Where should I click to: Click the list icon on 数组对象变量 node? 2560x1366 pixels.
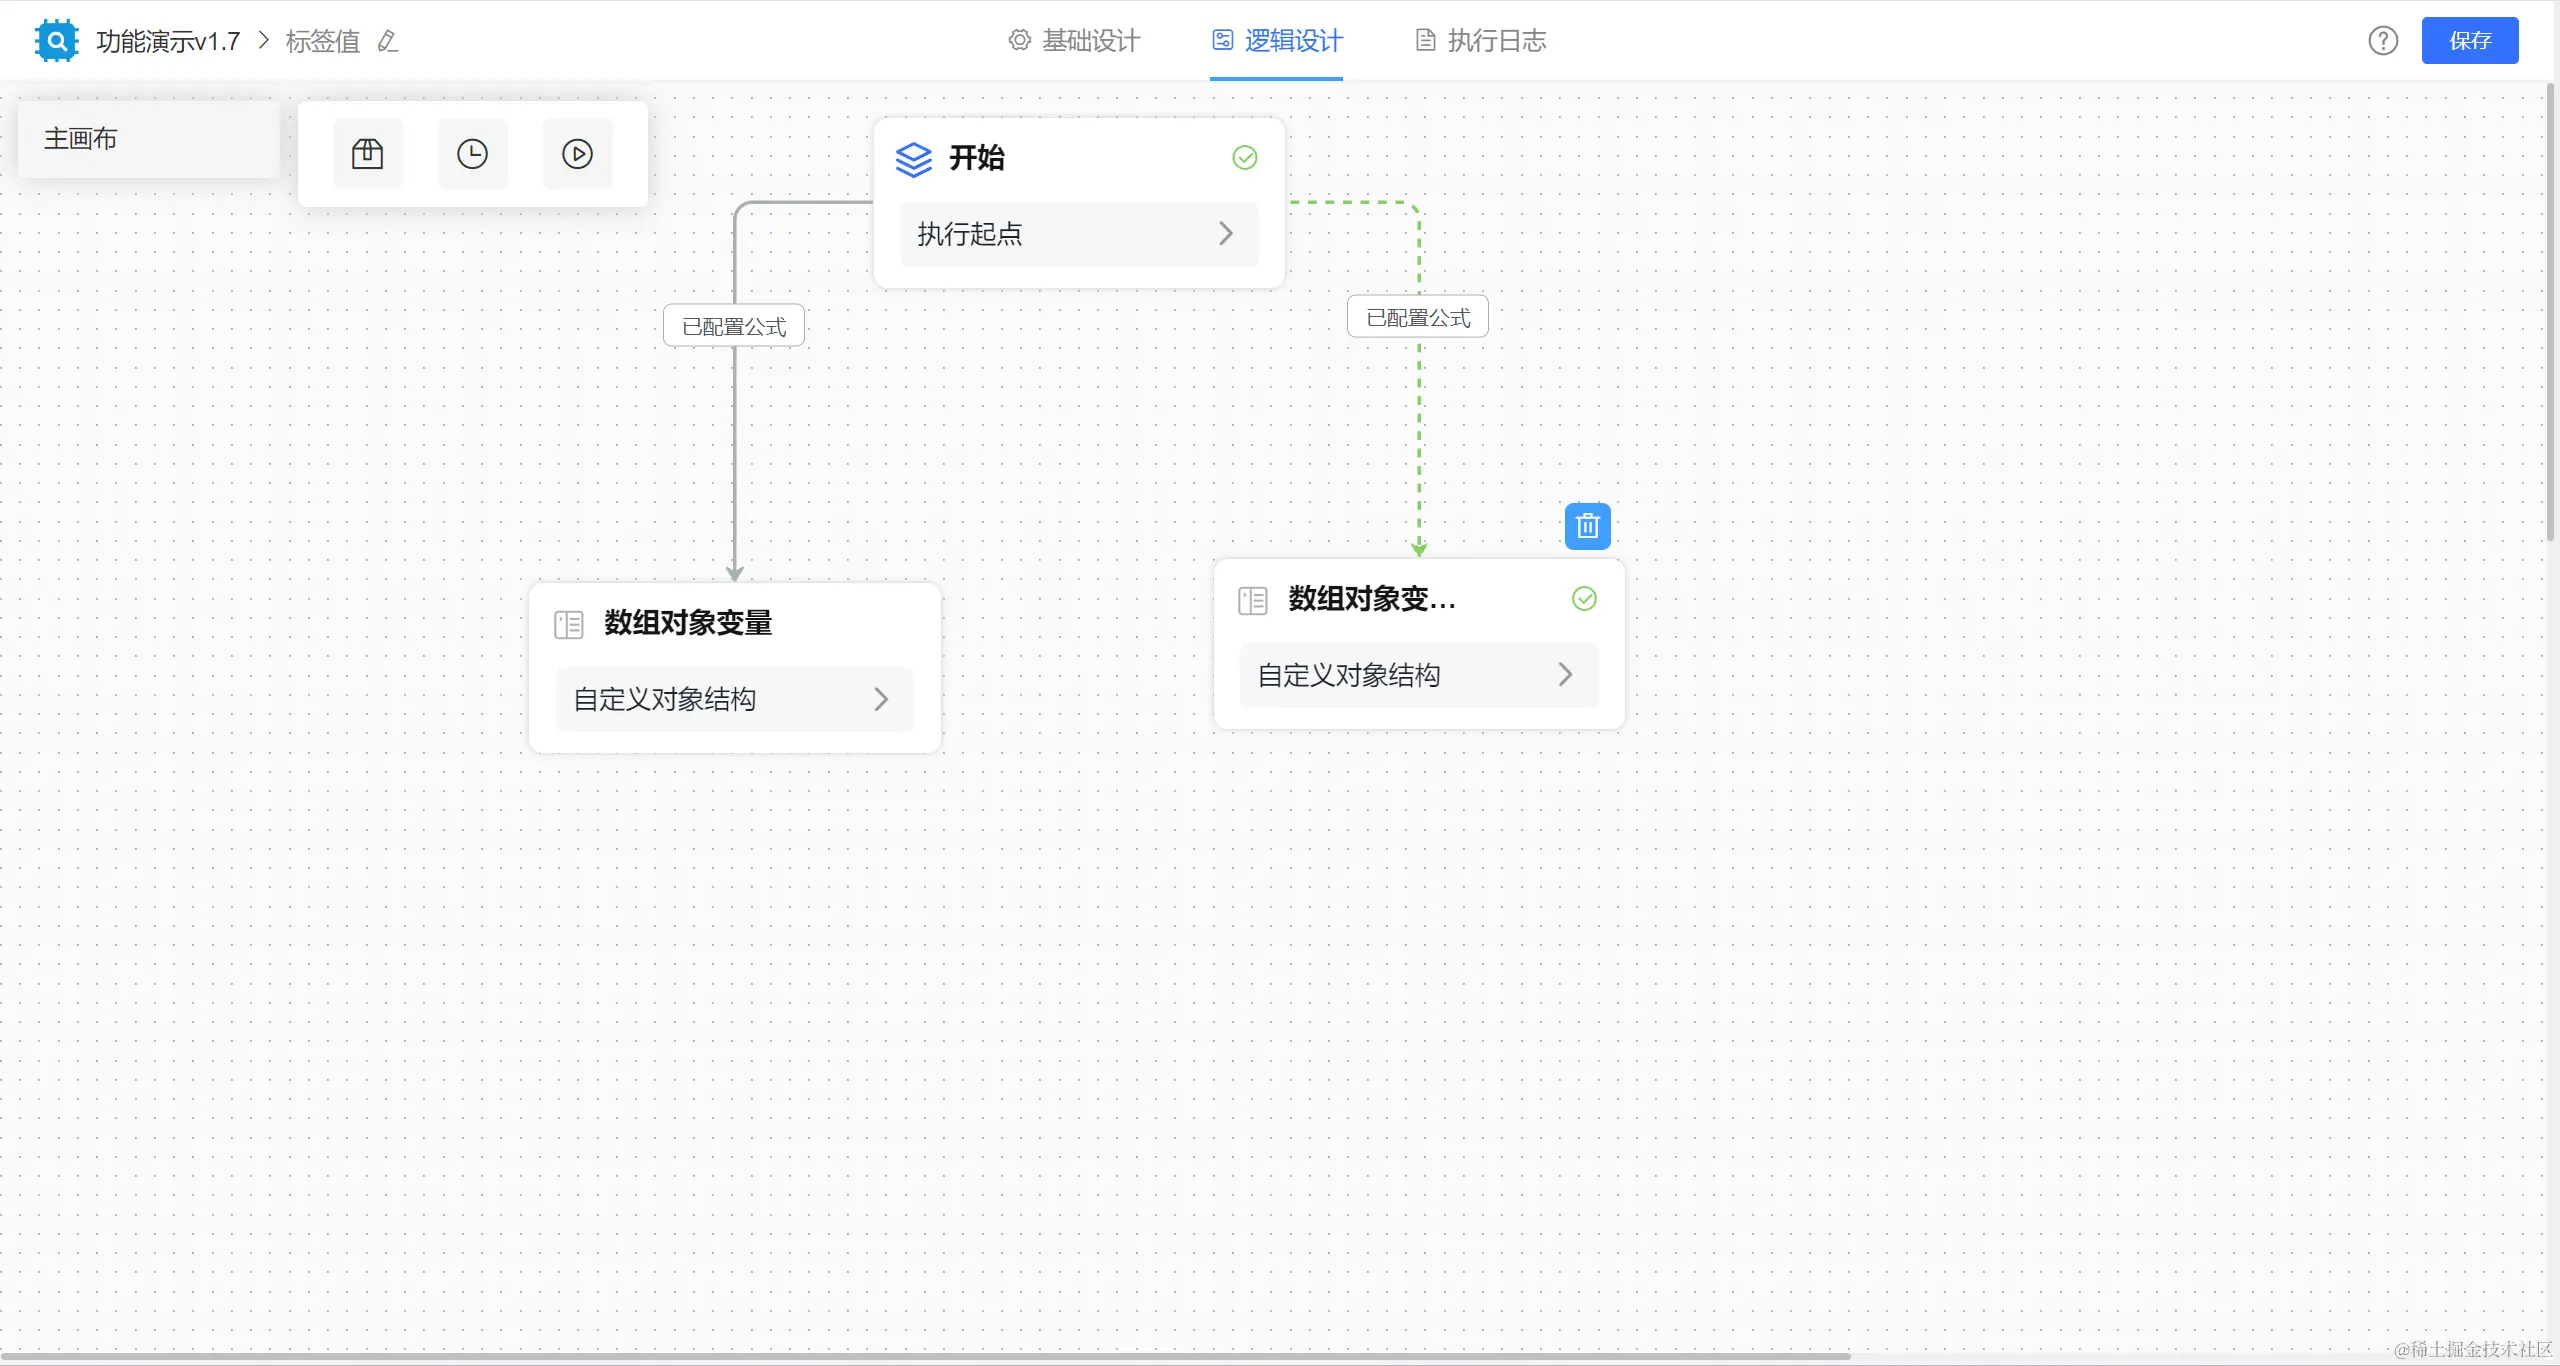tap(569, 625)
